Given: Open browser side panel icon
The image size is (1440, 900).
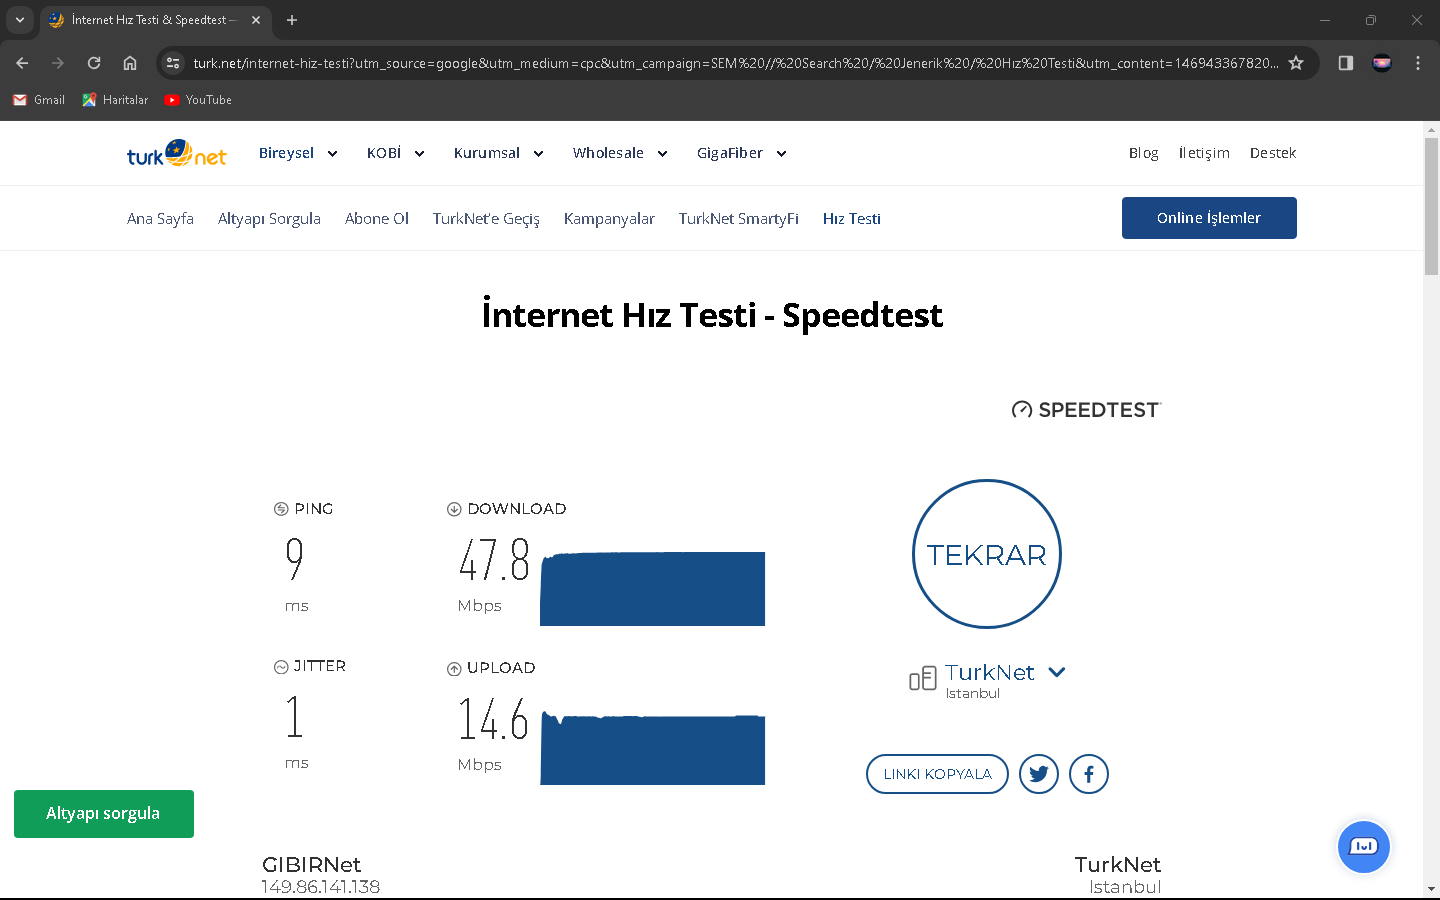Looking at the screenshot, I should click(x=1346, y=63).
